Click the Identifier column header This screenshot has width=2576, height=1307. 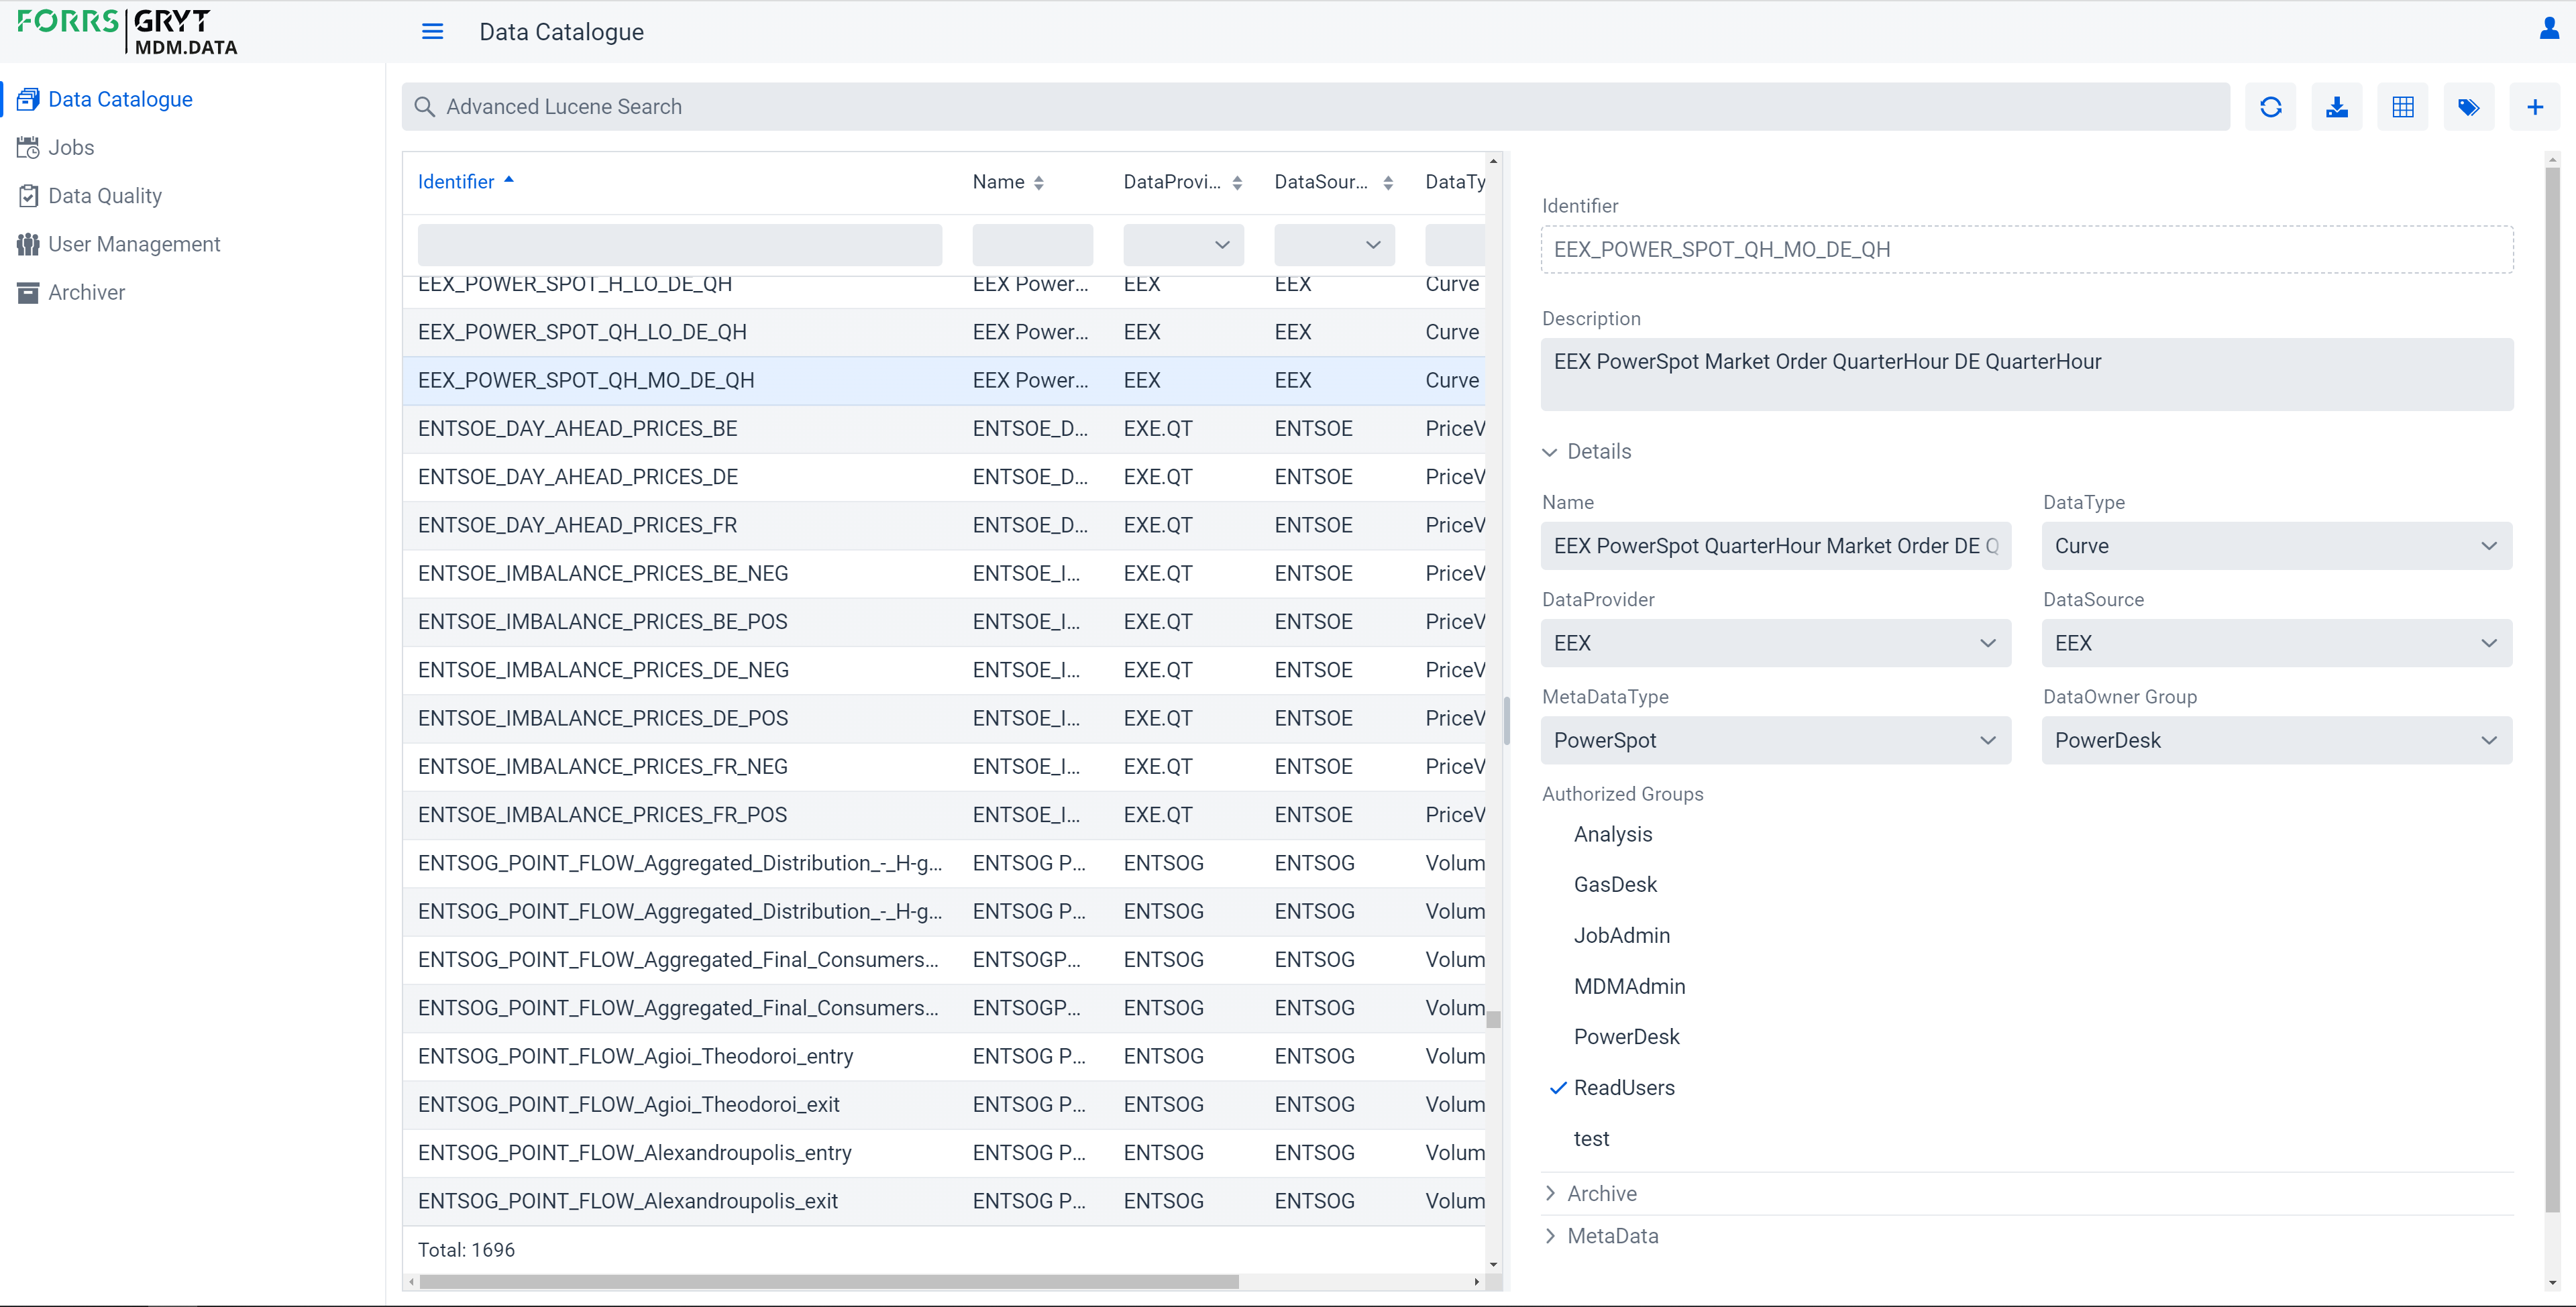456,182
